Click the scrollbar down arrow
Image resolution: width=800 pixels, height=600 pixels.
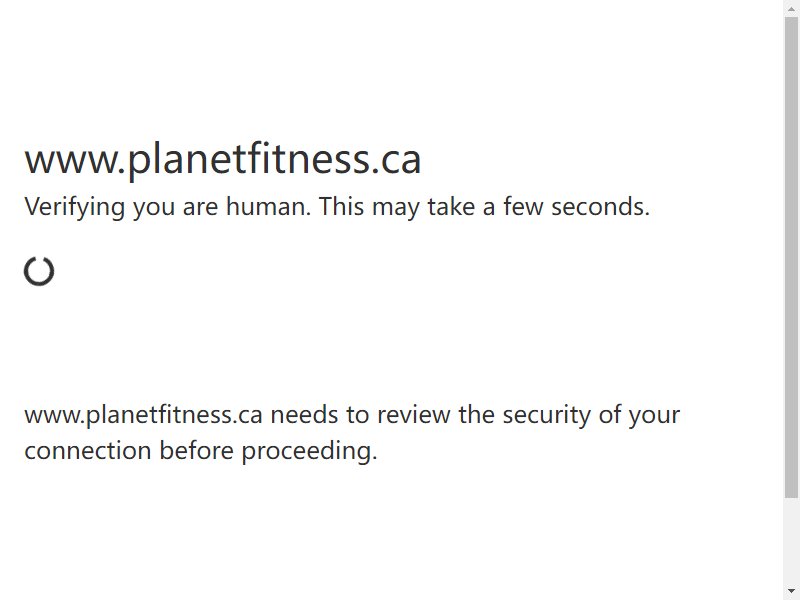[x=791, y=591]
